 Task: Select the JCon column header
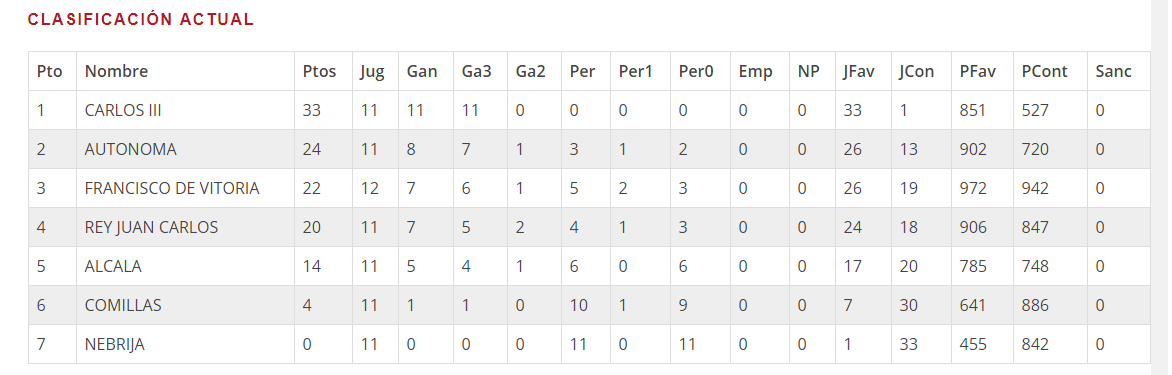point(917,72)
